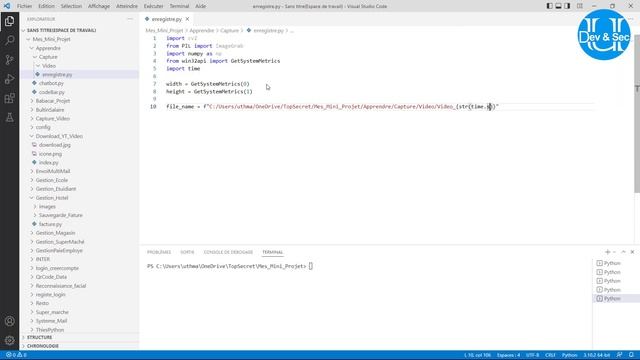This screenshot has height=360, width=640.
Task: Open the Terminal menu
Action: click(179, 6)
